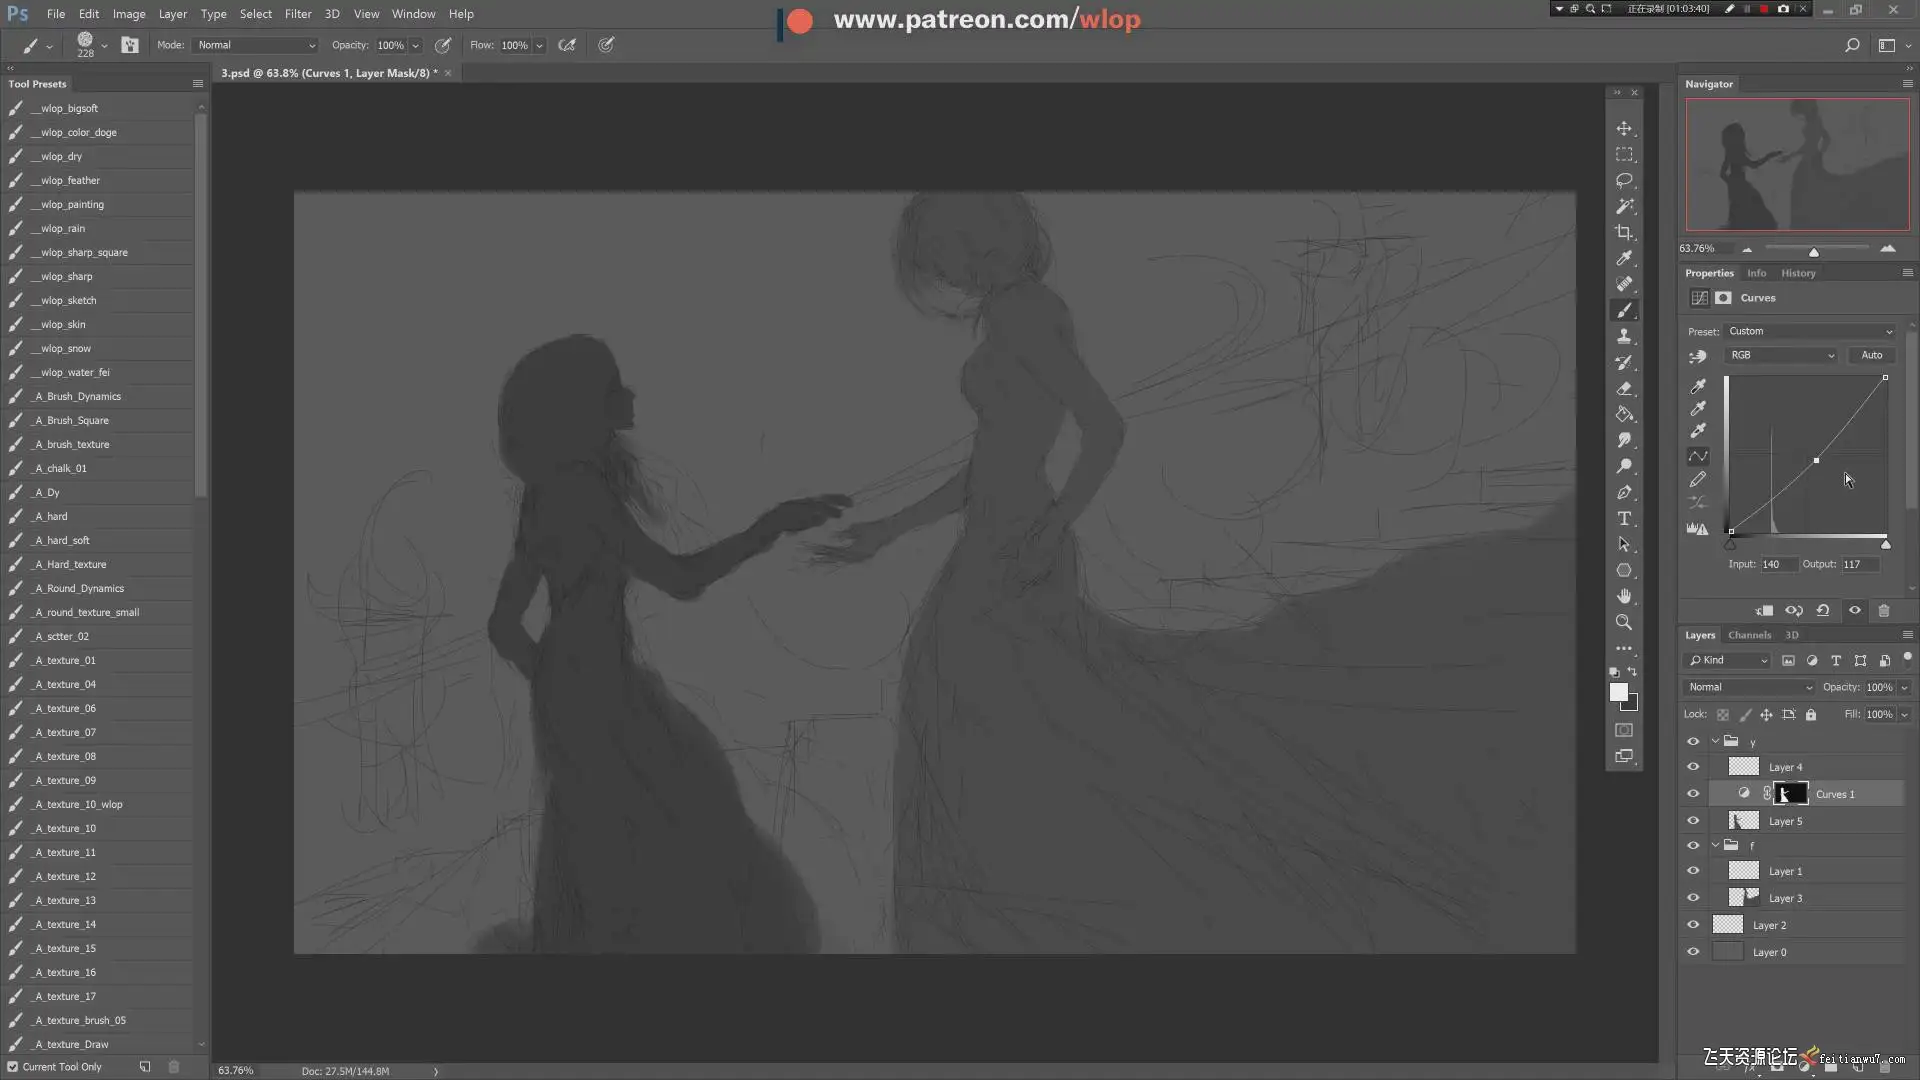Open the Filter menu
This screenshot has height=1080, width=1920.
297,14
